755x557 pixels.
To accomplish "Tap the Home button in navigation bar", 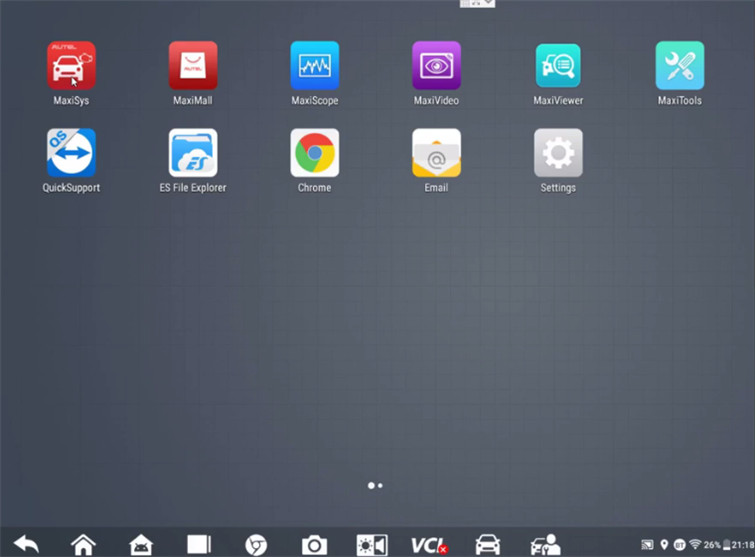I will pyautogui.click(x=83, y=545).
